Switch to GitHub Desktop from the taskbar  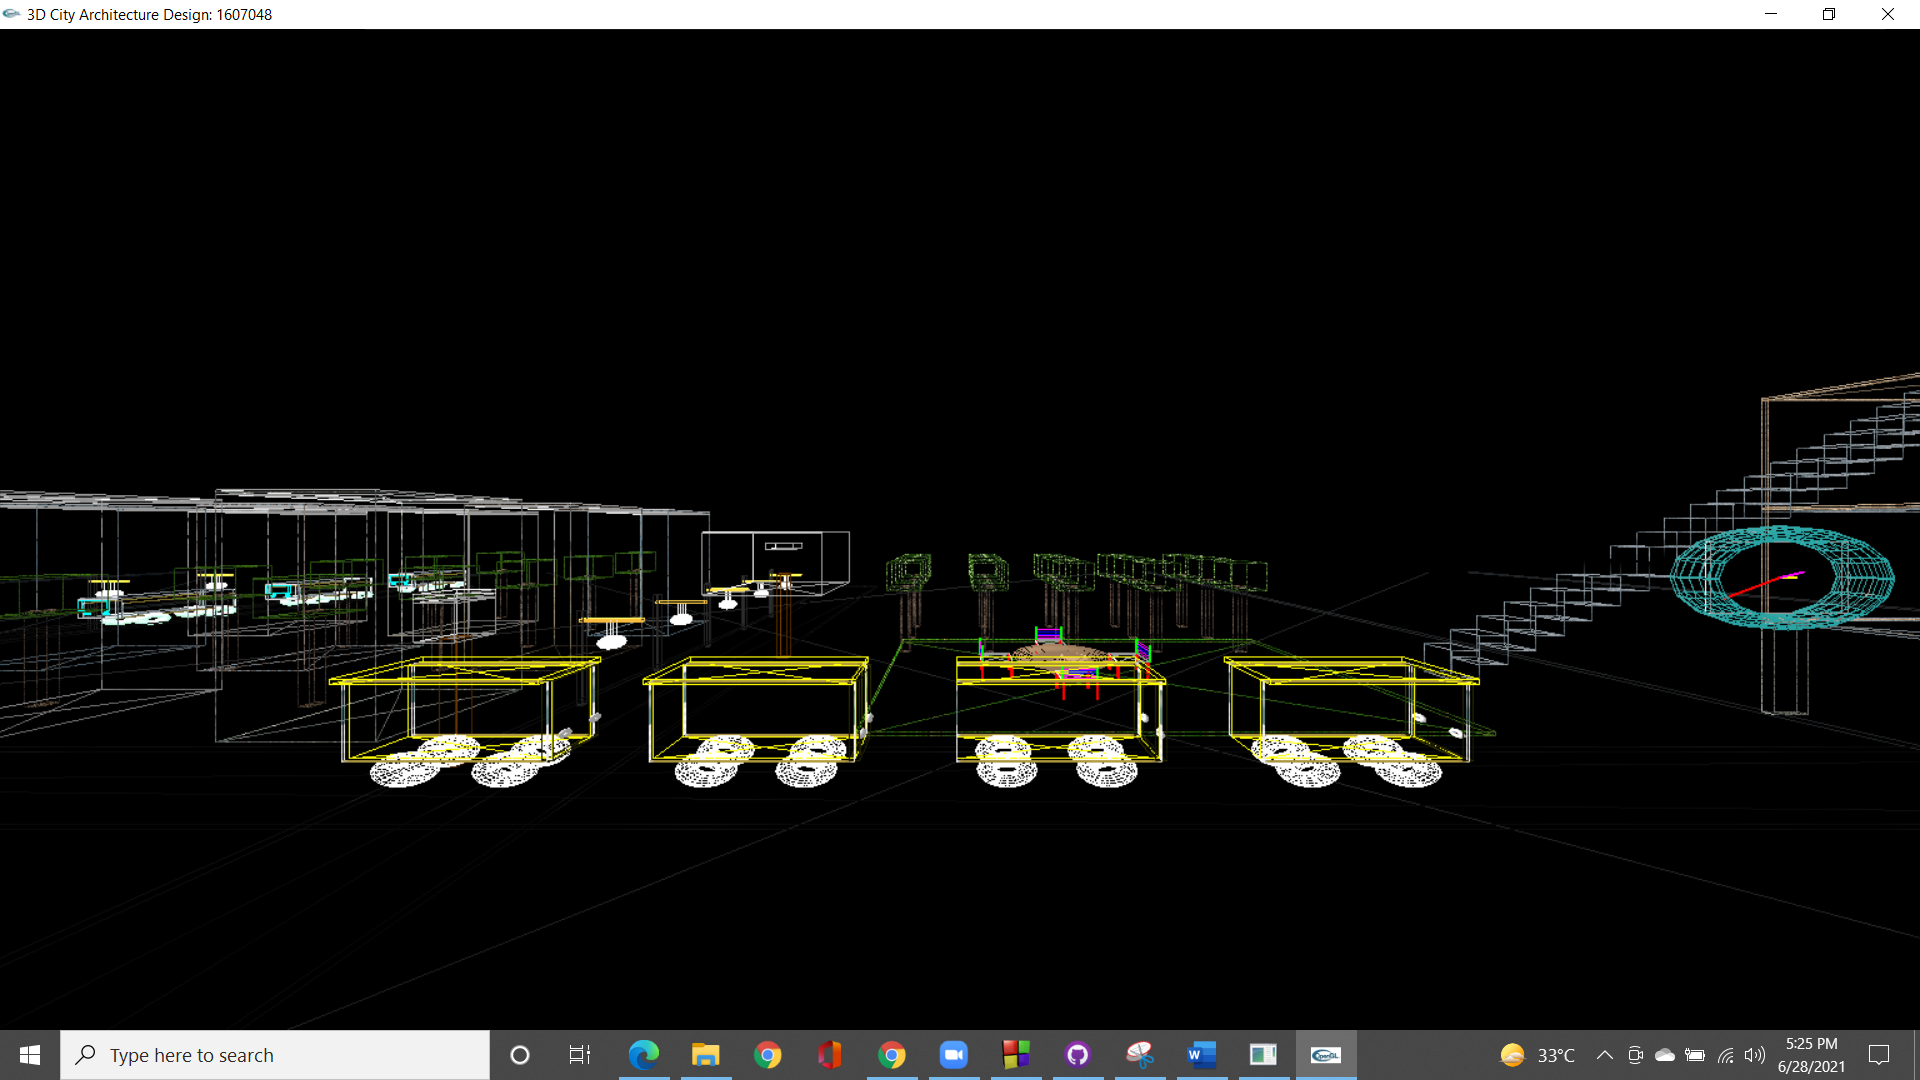[x=1078, y=1055]
